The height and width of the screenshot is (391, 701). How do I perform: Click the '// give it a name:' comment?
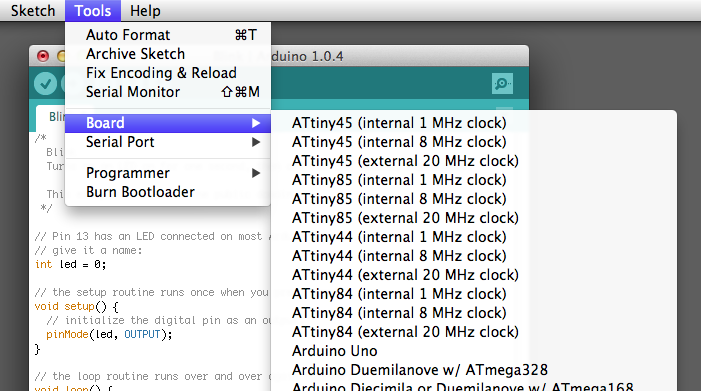tap(89, 251)
